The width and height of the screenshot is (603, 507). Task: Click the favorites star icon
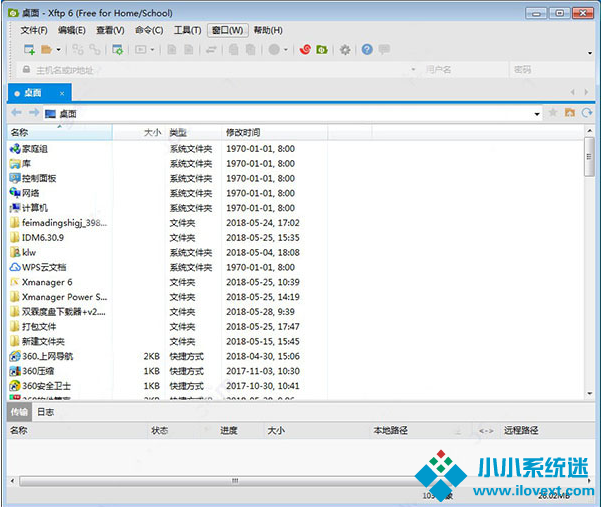[553, 113]
